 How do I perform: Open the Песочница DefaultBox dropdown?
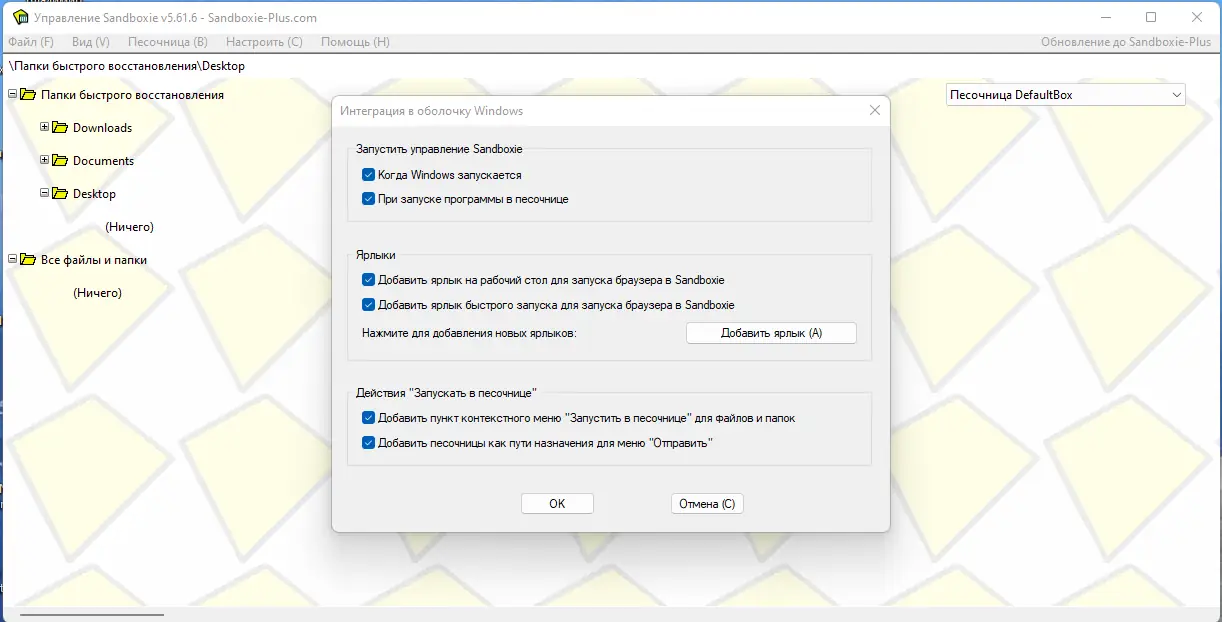[x=1065, y=95]
